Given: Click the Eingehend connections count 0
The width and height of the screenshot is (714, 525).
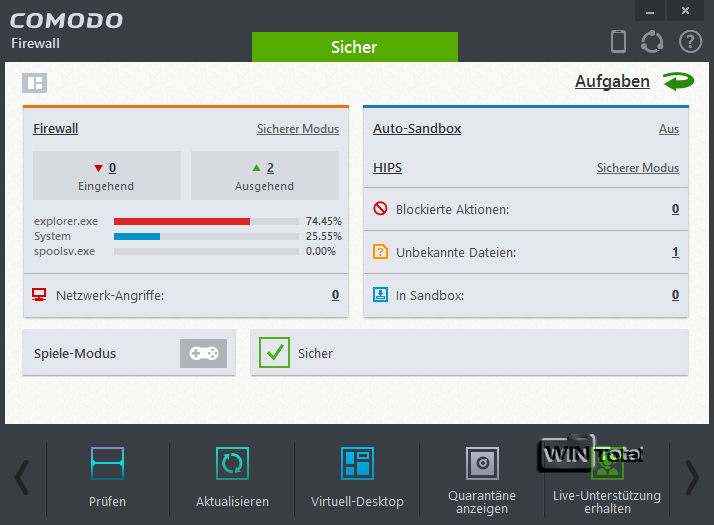Looking at the screenshot, I should click(112, 168).
